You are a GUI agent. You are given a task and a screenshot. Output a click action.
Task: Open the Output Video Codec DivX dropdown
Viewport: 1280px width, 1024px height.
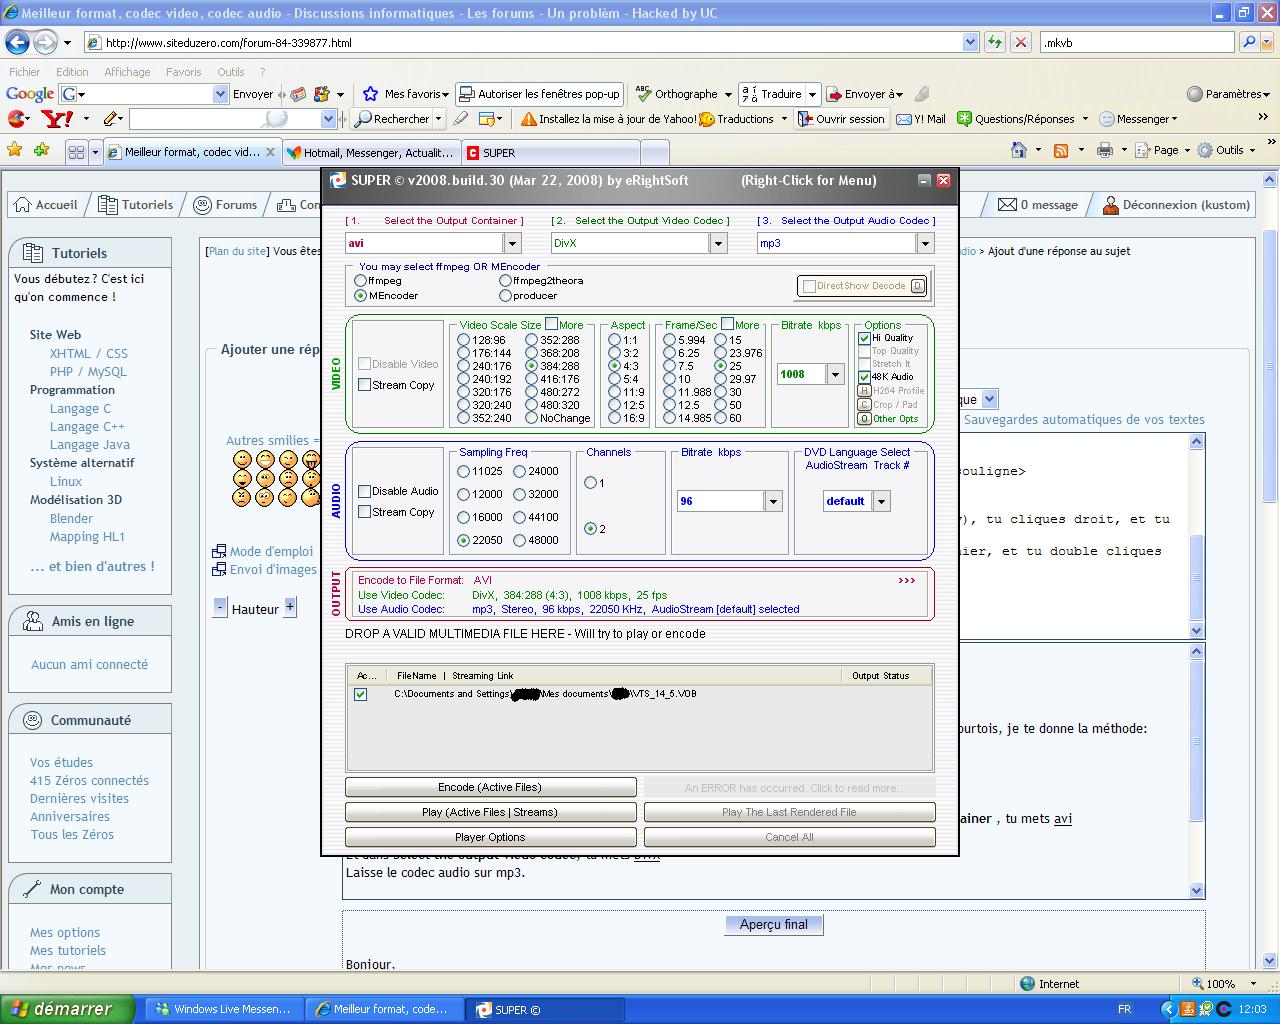(x=718, y=243)
